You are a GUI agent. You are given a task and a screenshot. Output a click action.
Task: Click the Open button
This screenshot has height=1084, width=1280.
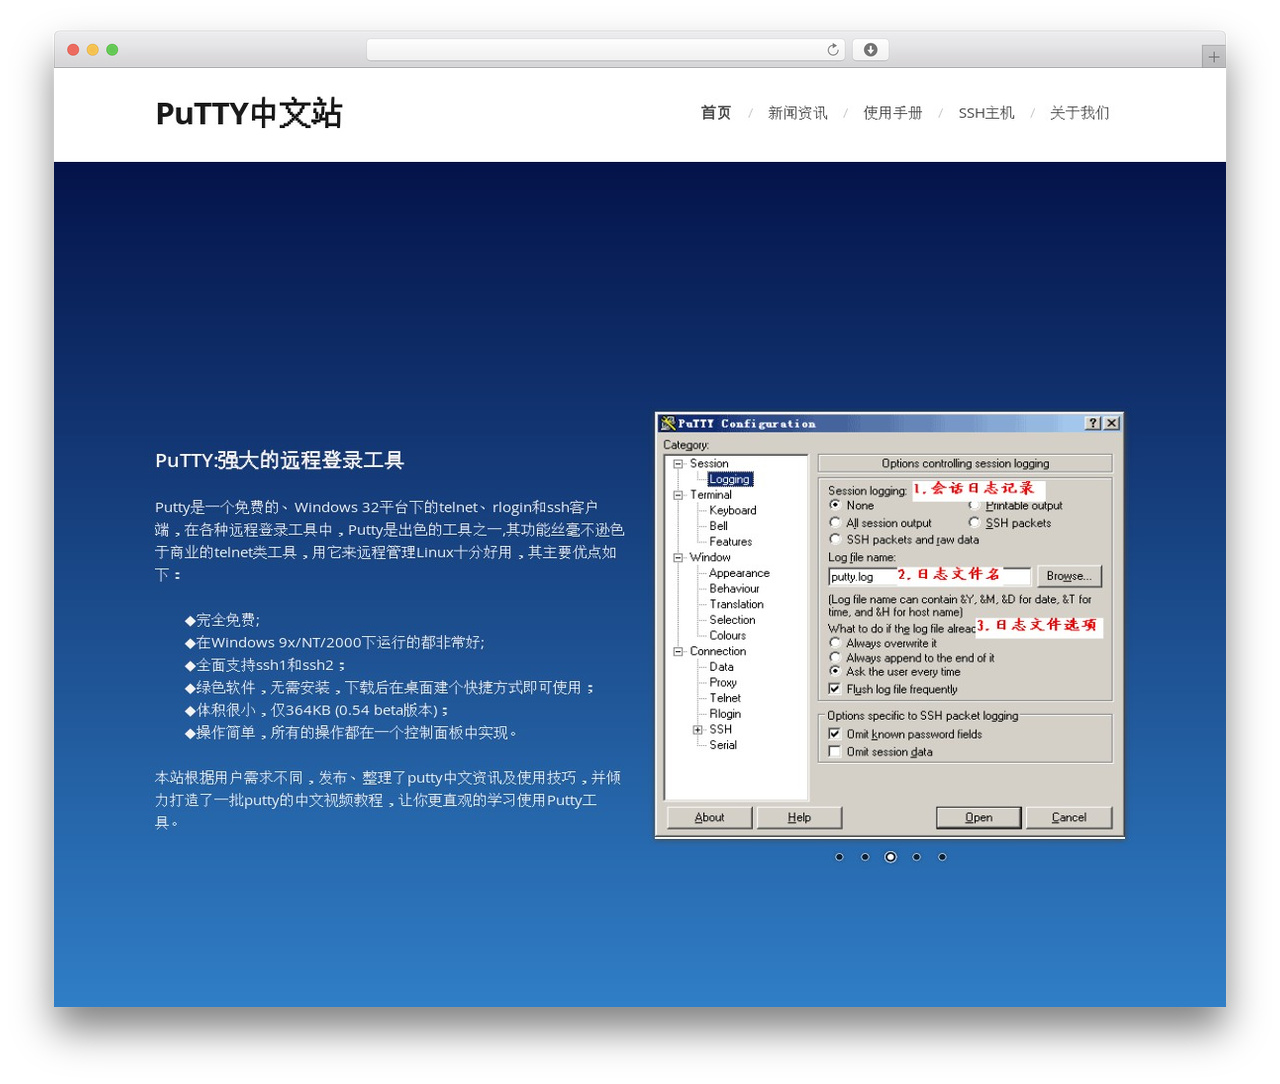coord(979,818)
